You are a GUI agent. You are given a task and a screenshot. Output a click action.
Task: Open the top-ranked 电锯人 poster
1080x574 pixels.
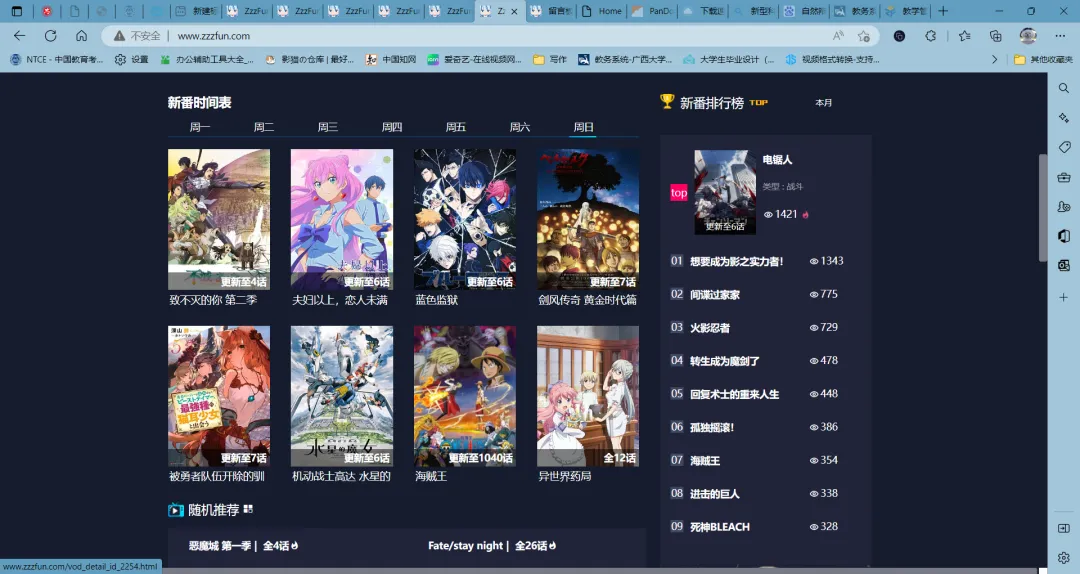(x=725, y=192)
